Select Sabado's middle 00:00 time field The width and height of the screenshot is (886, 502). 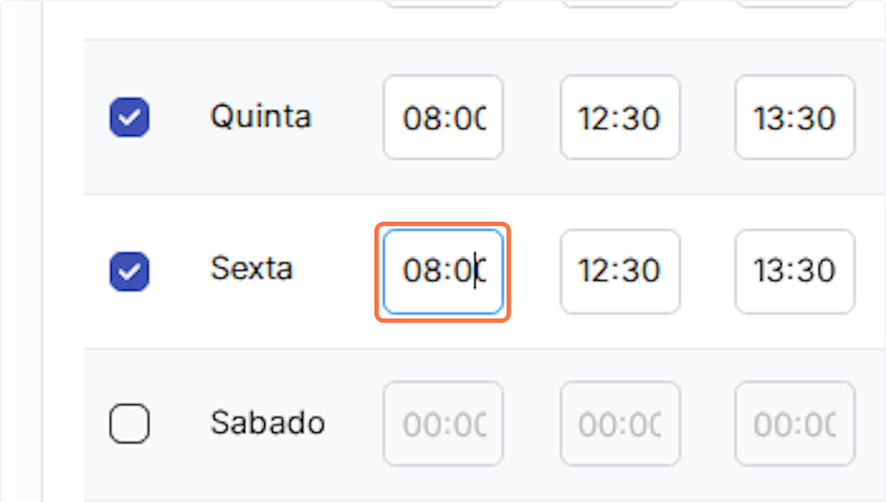619,424
